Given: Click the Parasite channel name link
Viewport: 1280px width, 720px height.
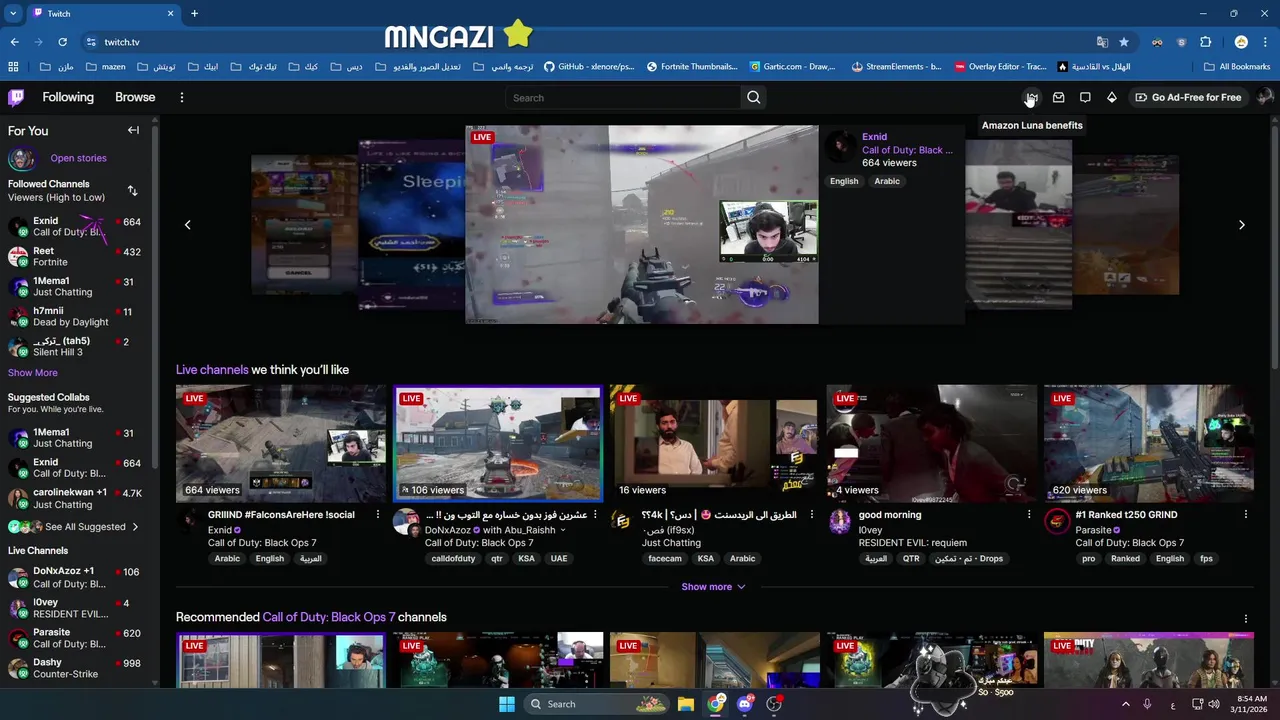Looking at the screenshot, I should coord(1094,530).
